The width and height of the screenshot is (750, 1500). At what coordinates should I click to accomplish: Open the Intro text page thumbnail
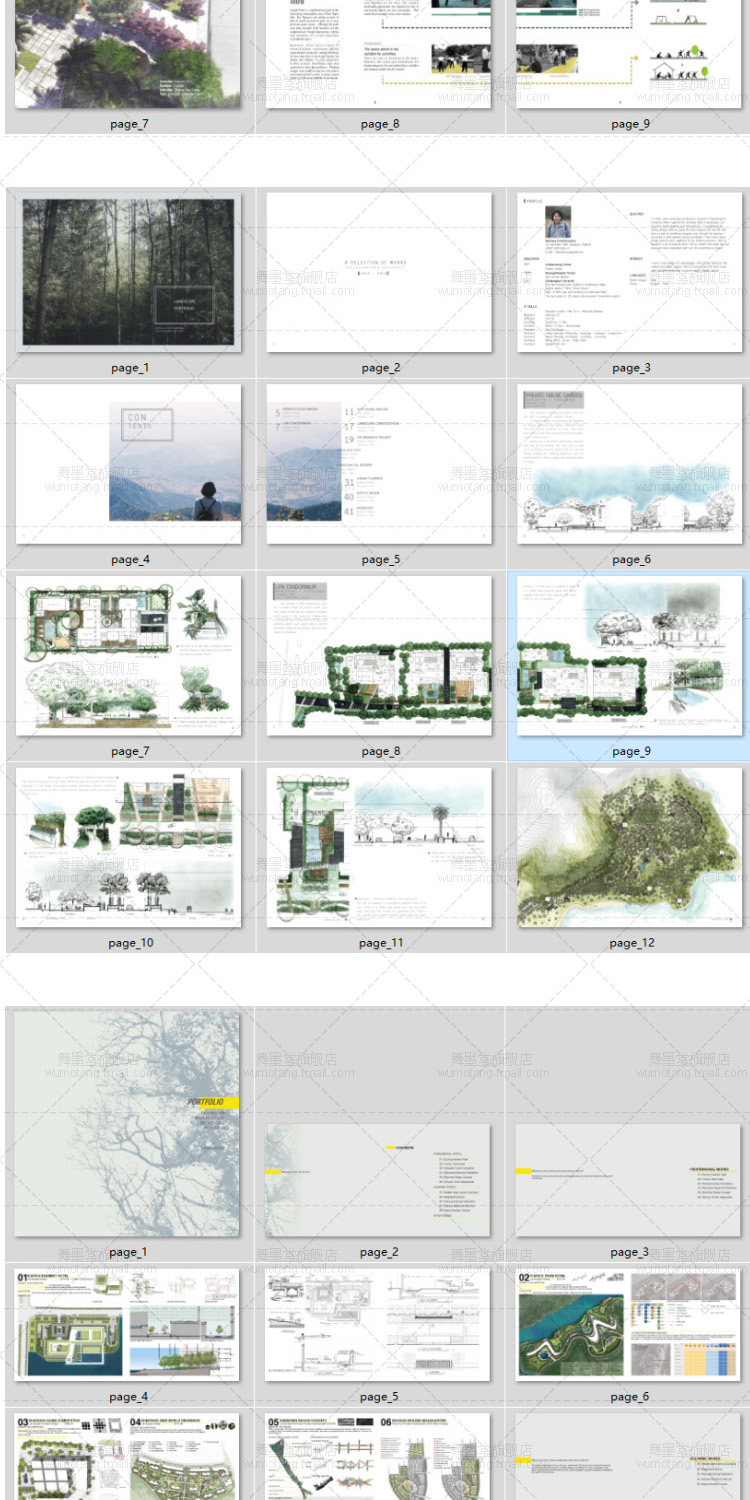[x=379, y=54]
